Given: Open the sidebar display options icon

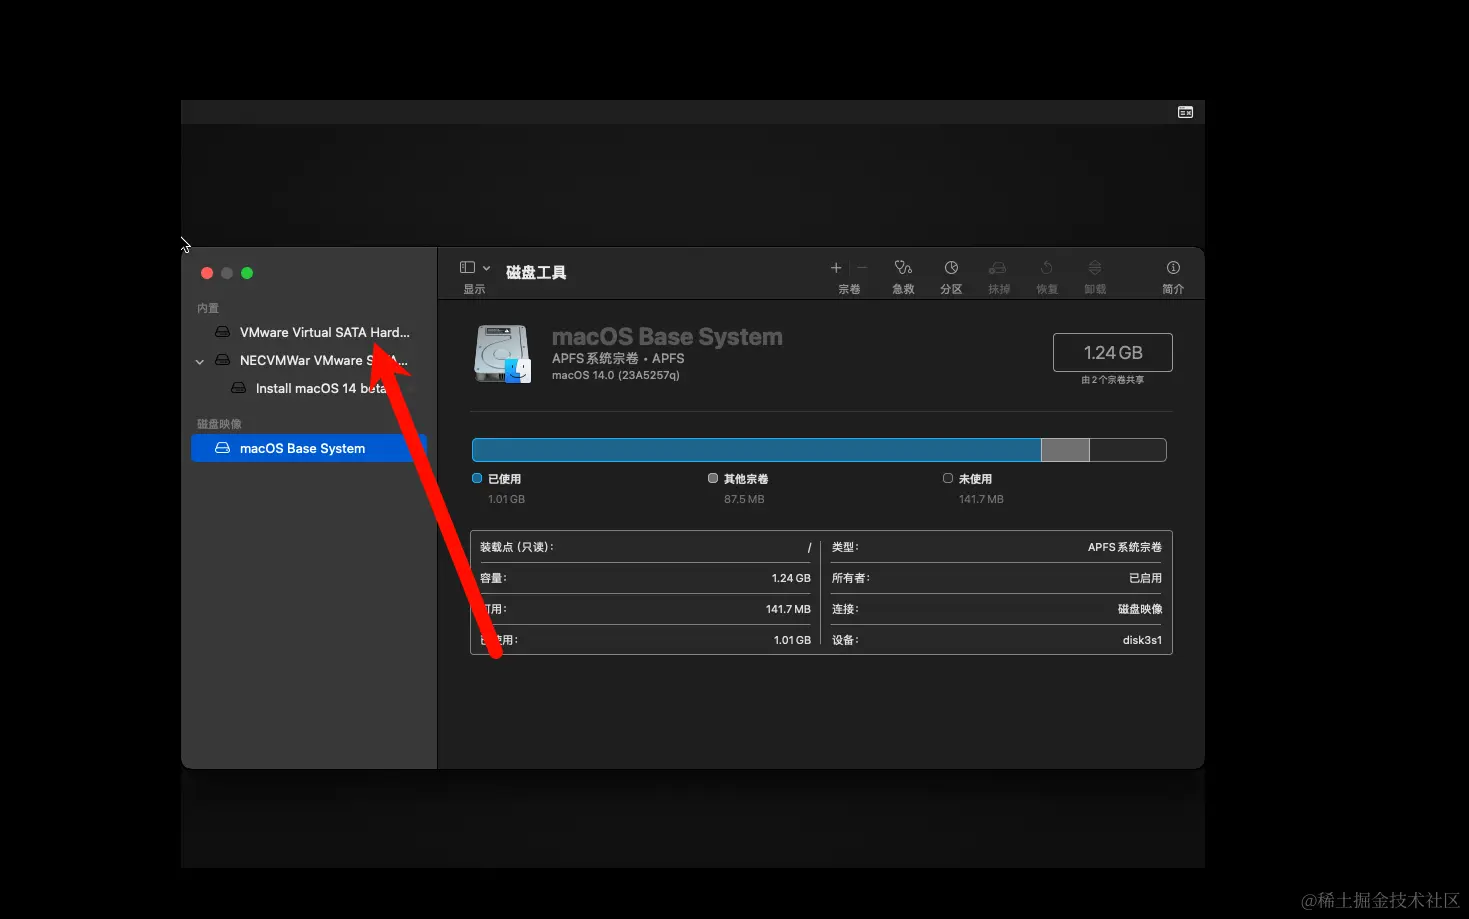Looking at the screenshot, I should coord(467,267).
